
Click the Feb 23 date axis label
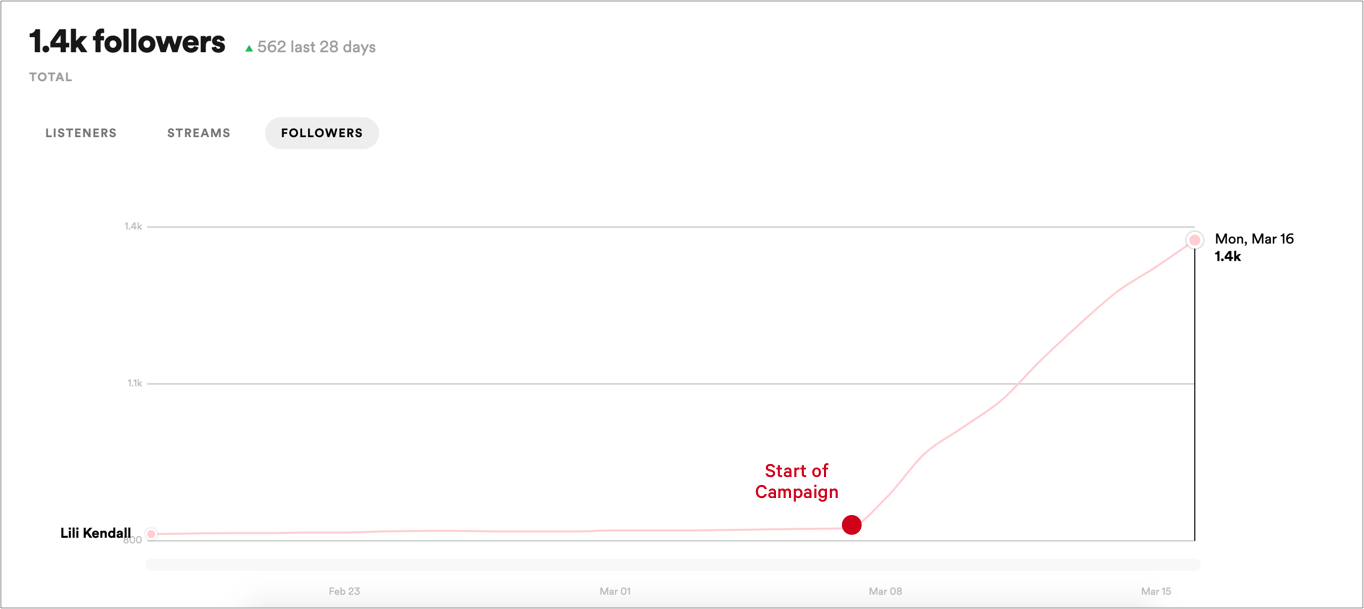click(344, 592)
